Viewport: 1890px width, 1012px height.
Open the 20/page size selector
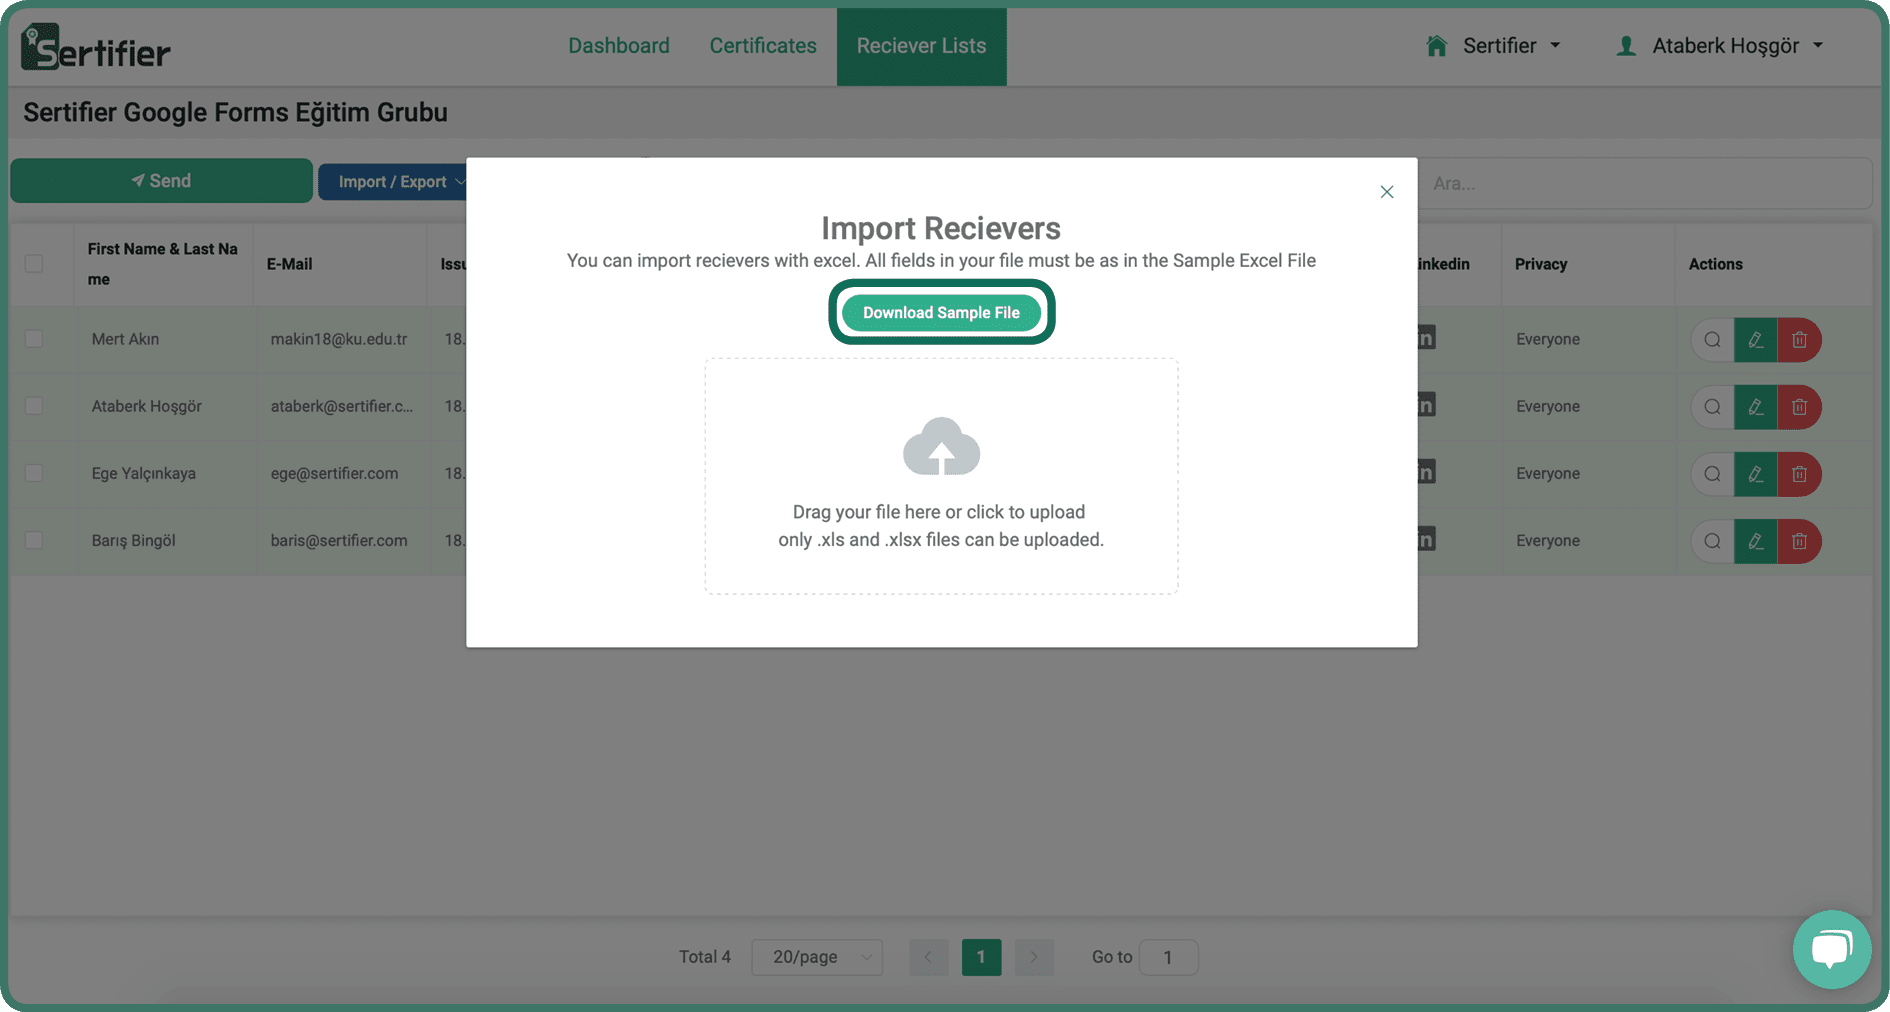(817, 957)
